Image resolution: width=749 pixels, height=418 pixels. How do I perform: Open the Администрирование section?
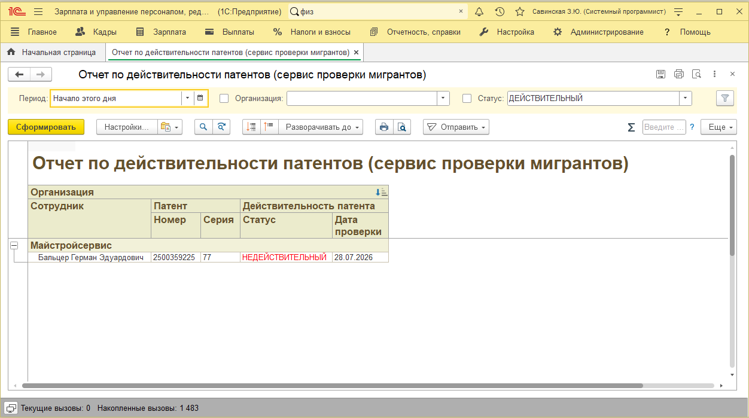[x=599, y=32]
